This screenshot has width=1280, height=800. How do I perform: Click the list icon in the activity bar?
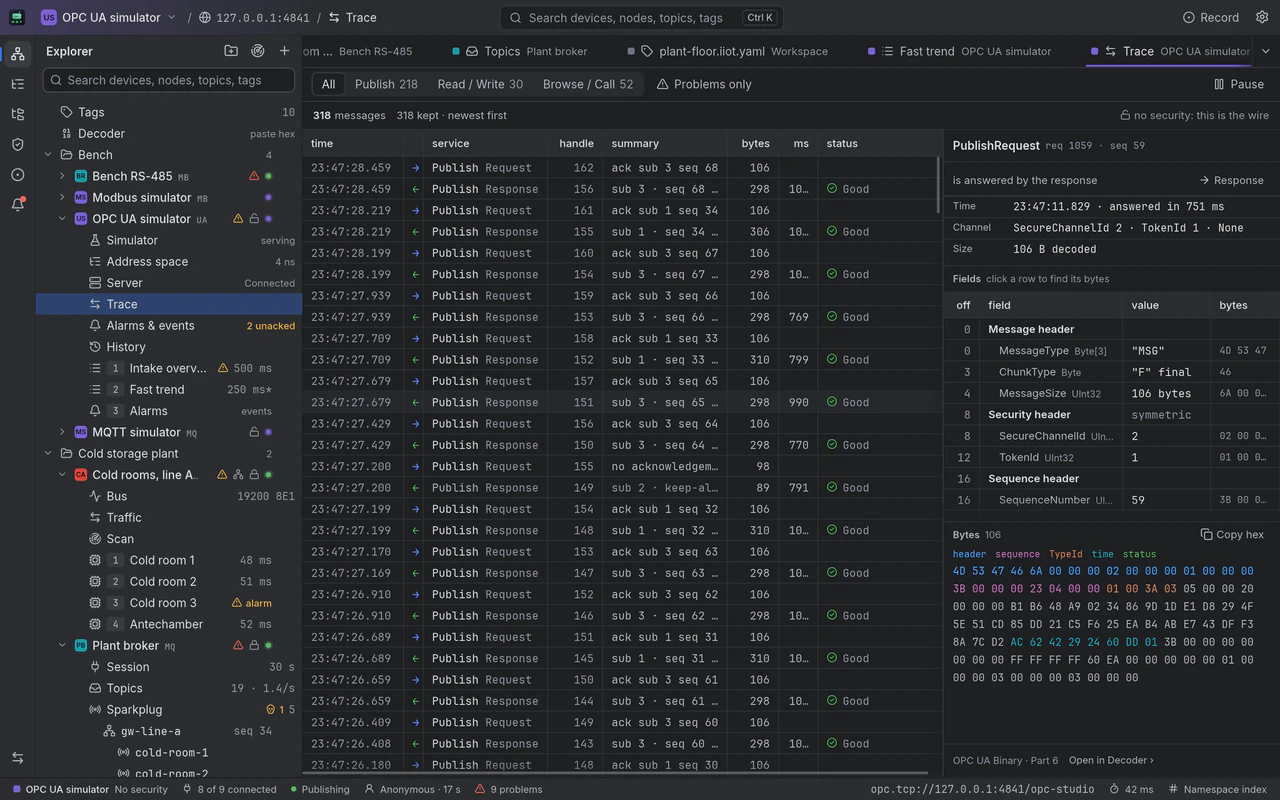pyautogui.click(x=17, y=84)
